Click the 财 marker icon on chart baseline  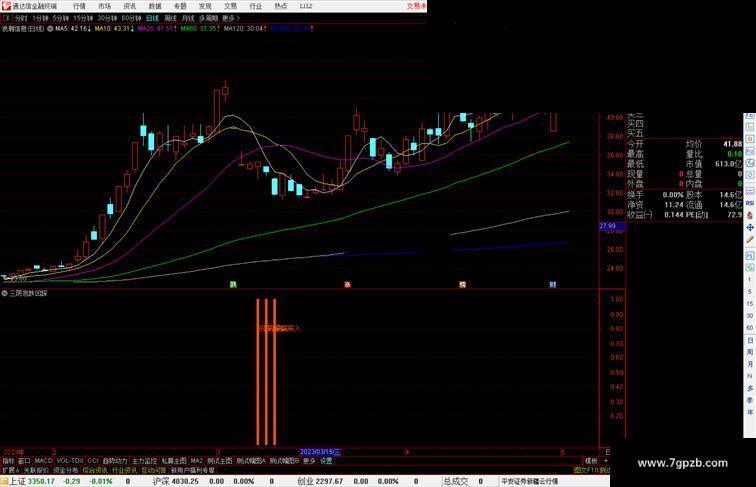(553, 284)
